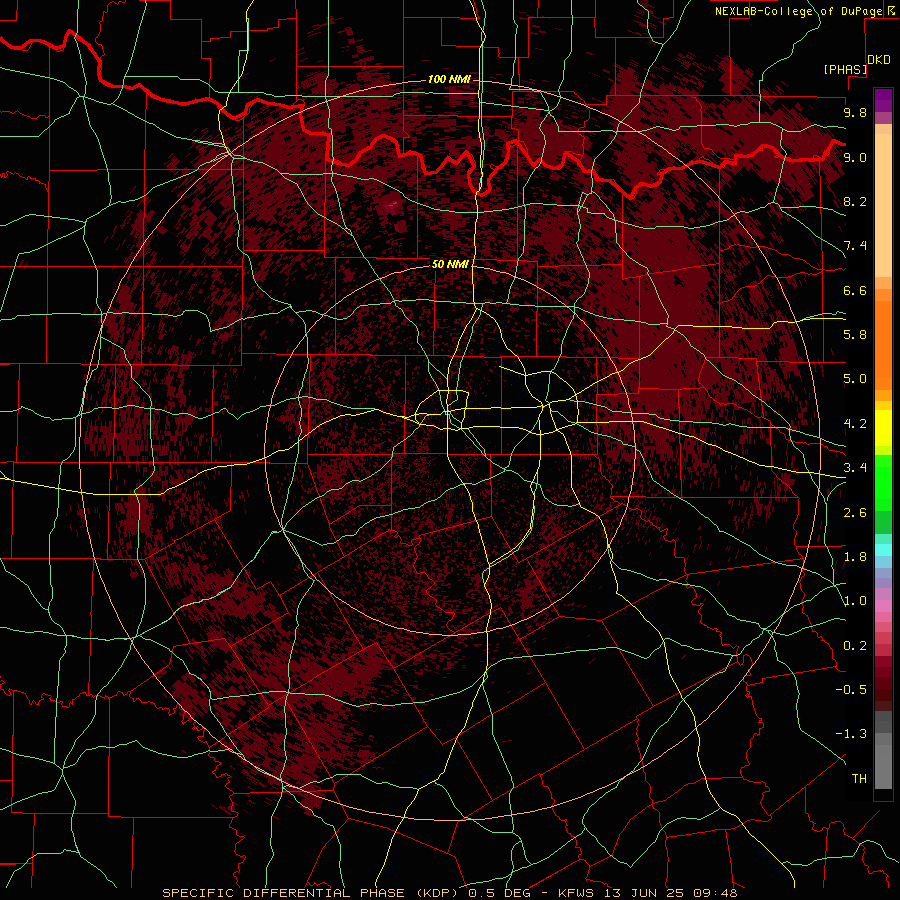The width and height of the screenshot is (900, 900).
Task: Click the -0.5 scale value
Action: tap(851, 689)
